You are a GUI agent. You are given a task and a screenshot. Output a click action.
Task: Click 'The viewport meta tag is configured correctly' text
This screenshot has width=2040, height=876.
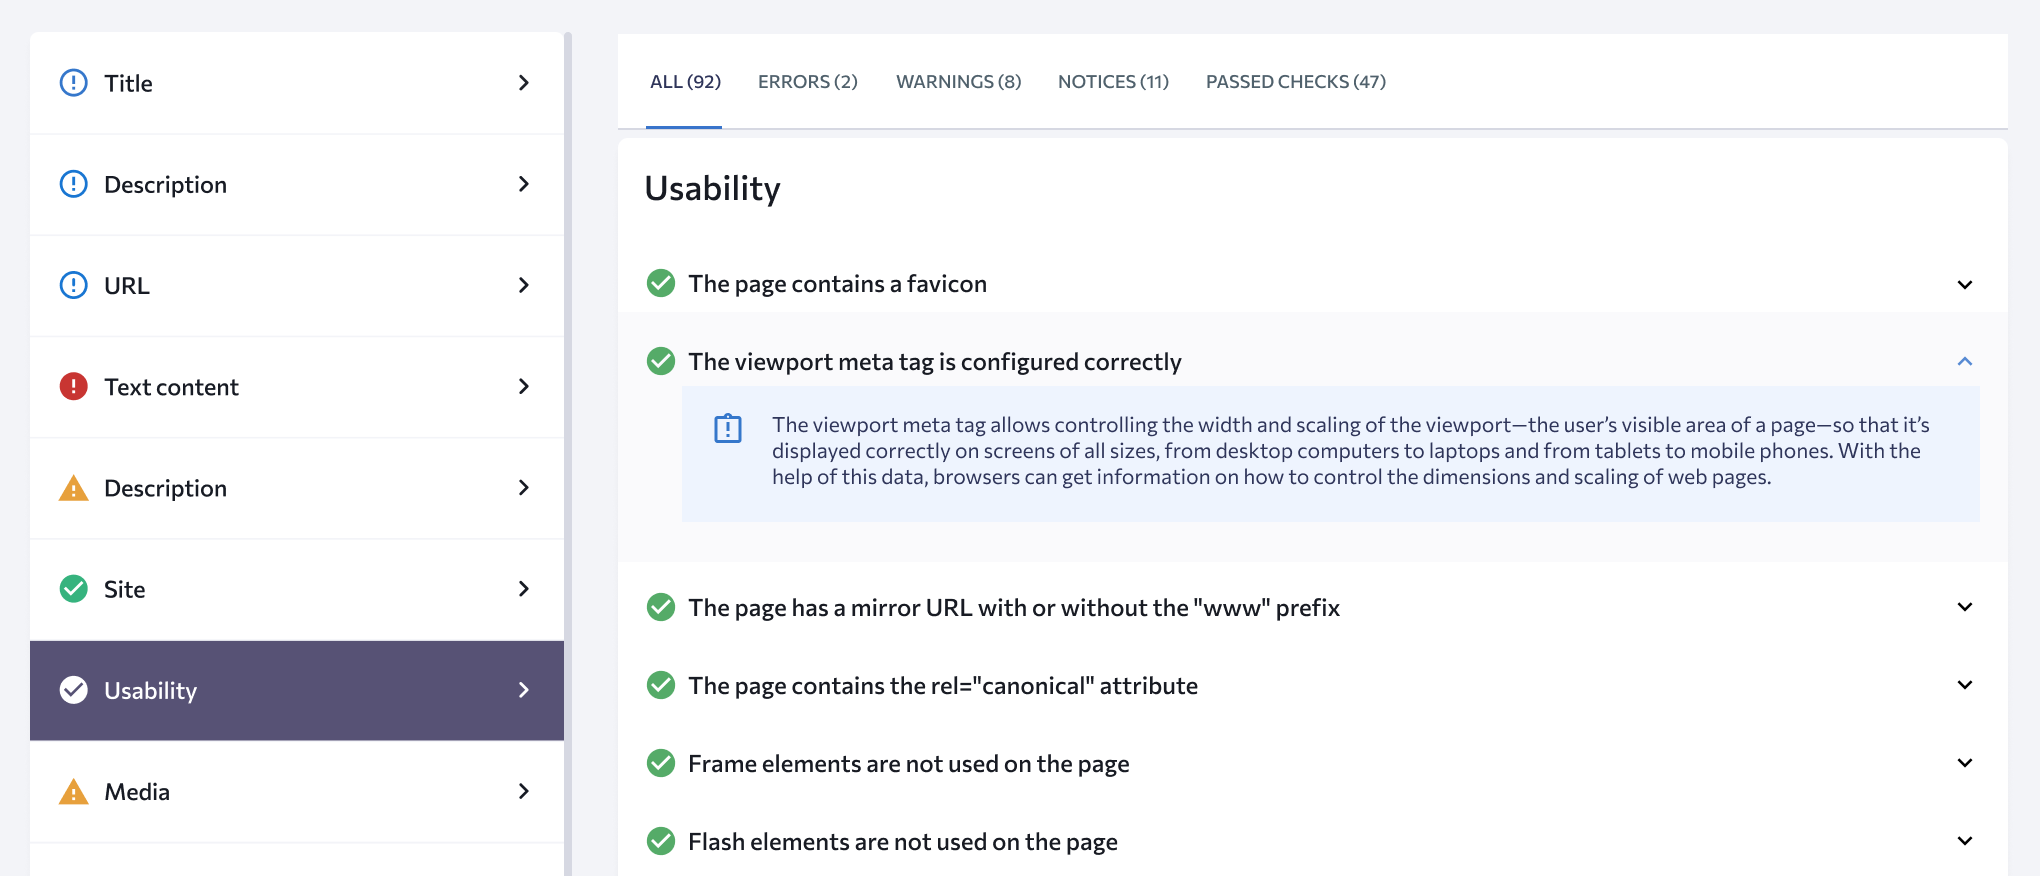click(x=935, y=362)
